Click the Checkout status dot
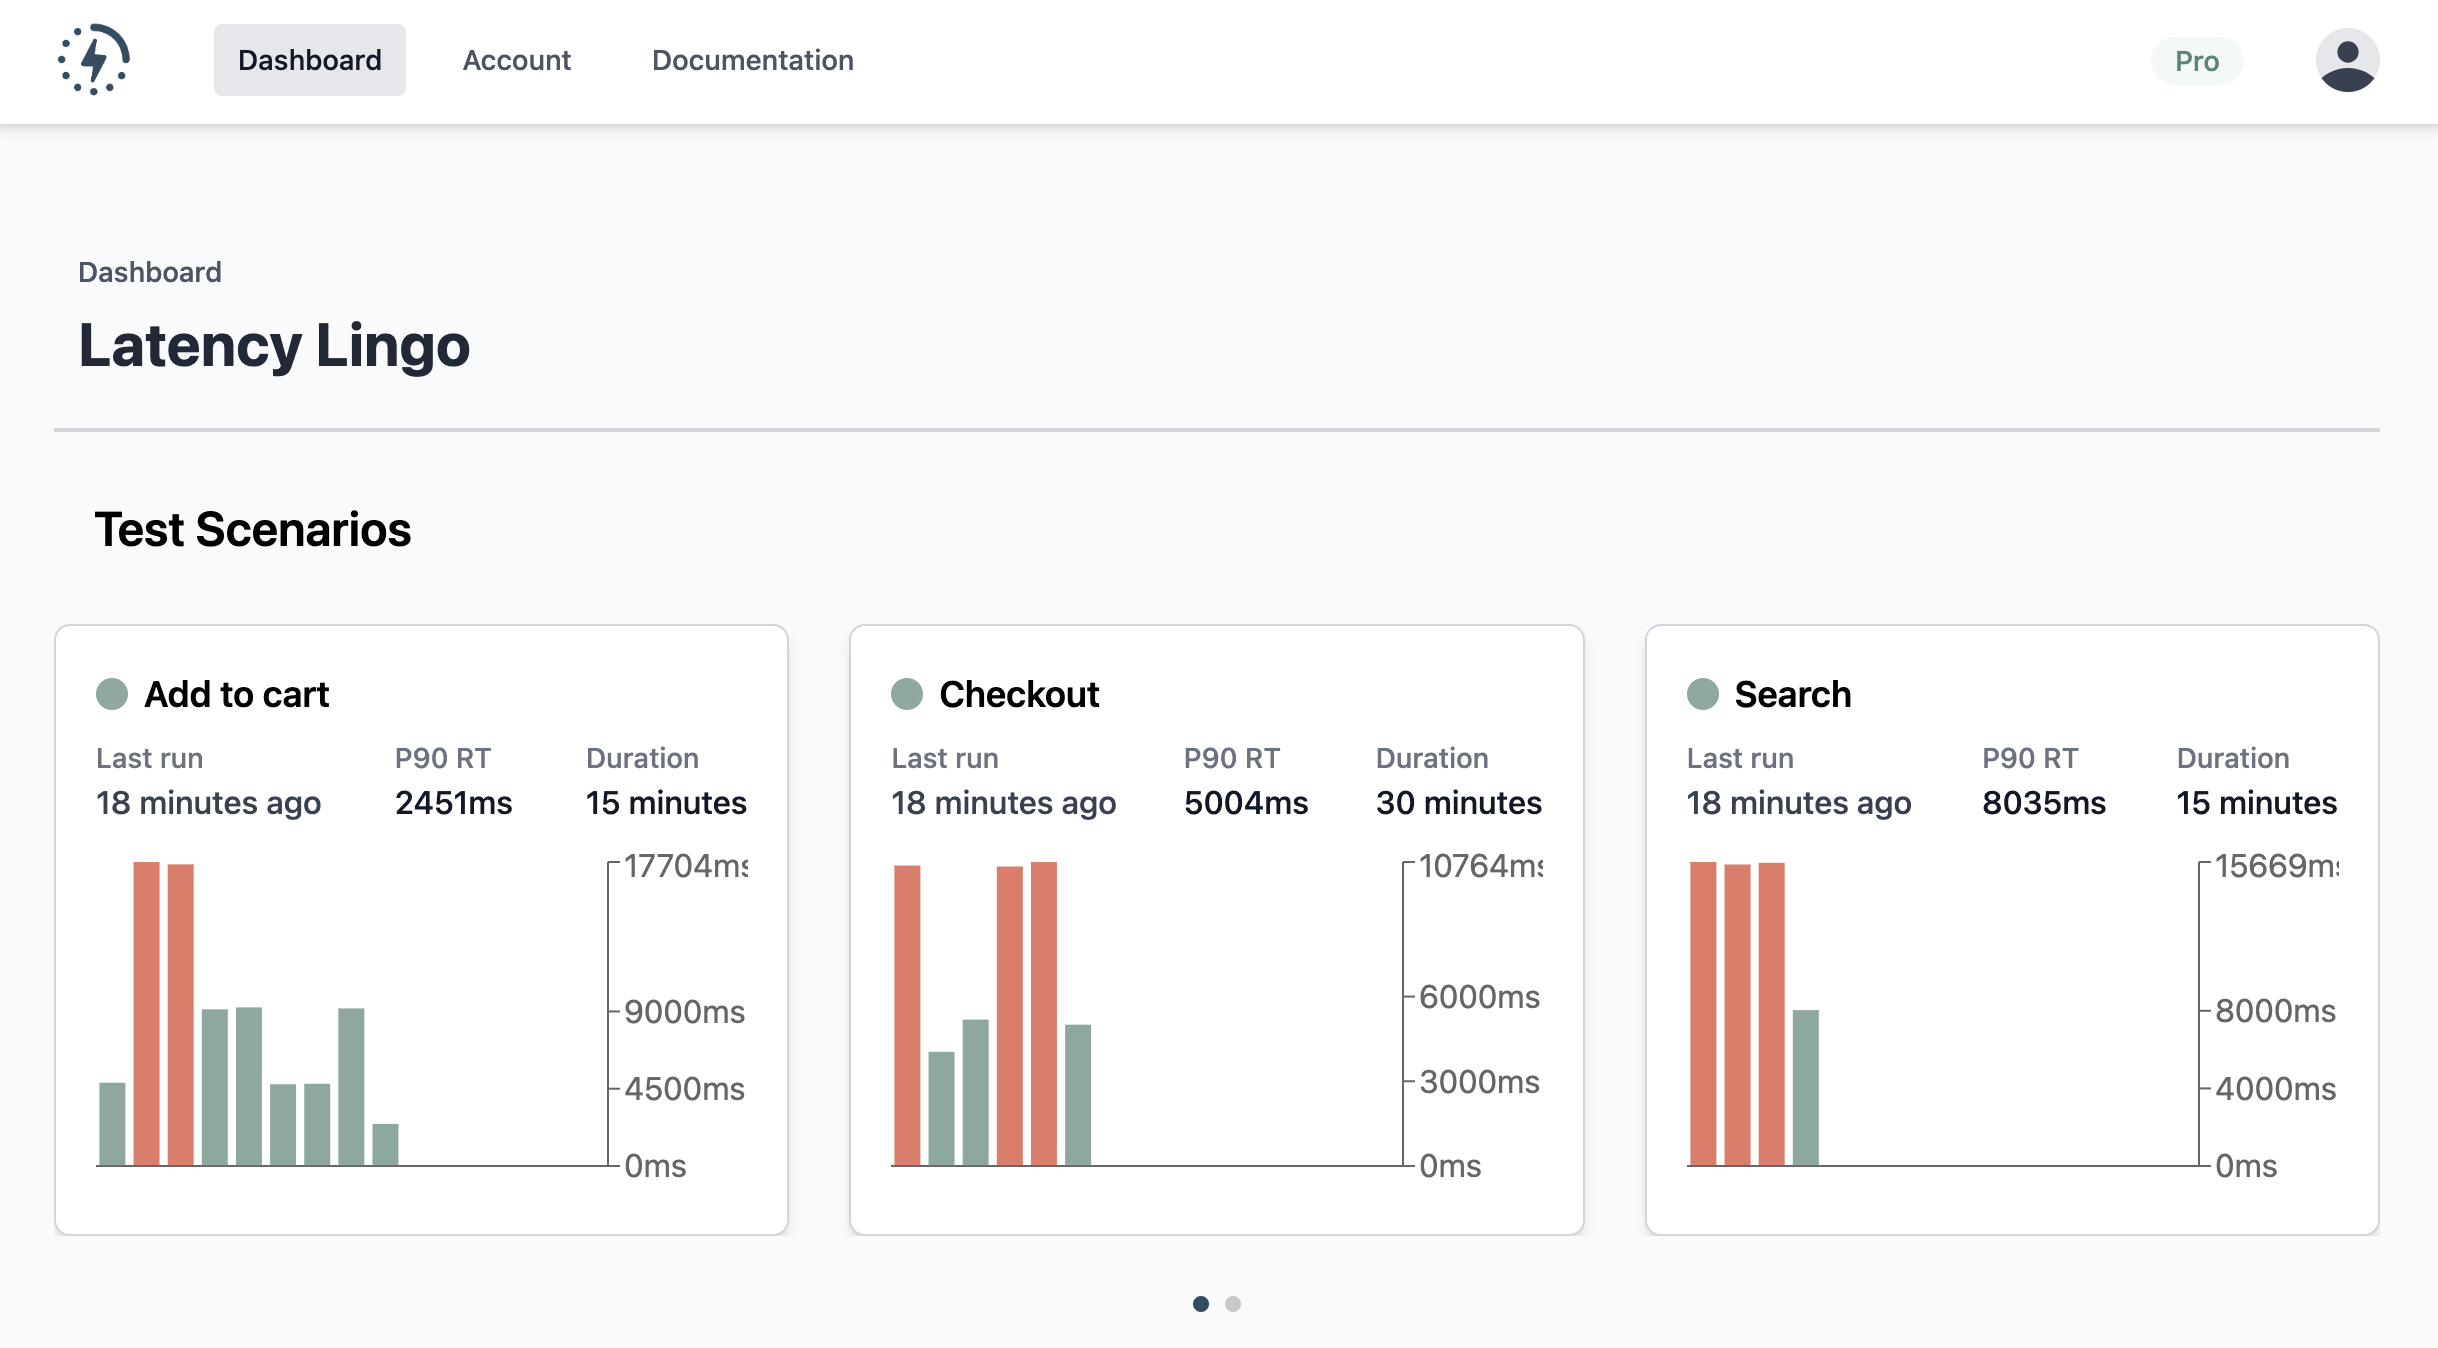This screenshot has height=1348, width=2438. point(907,694)
